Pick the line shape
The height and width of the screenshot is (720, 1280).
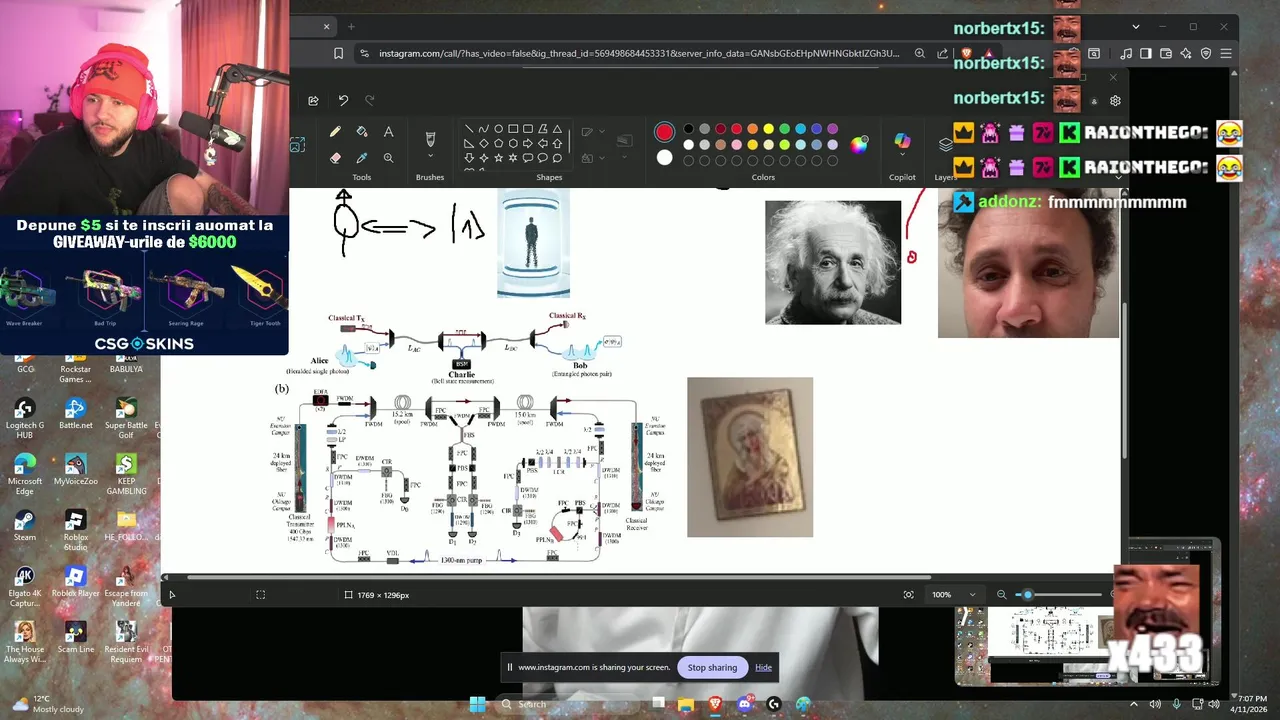click(469, 129)
